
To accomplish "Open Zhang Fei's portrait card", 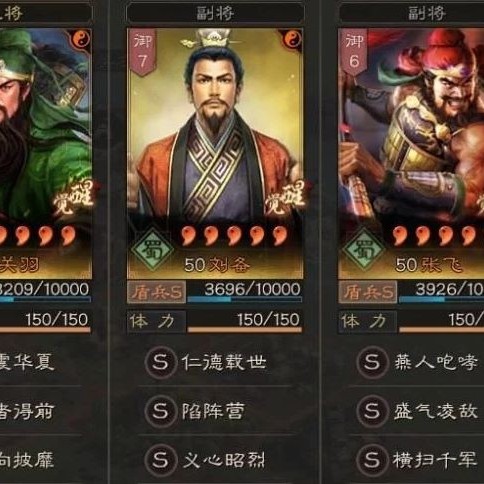I will (411, 153).
